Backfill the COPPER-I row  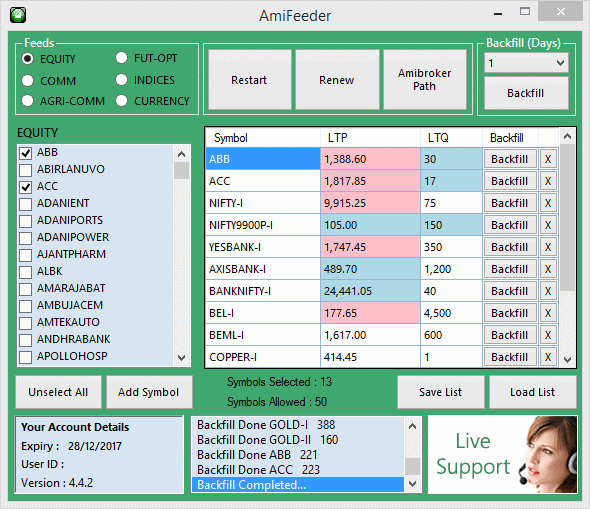(510, 357)
